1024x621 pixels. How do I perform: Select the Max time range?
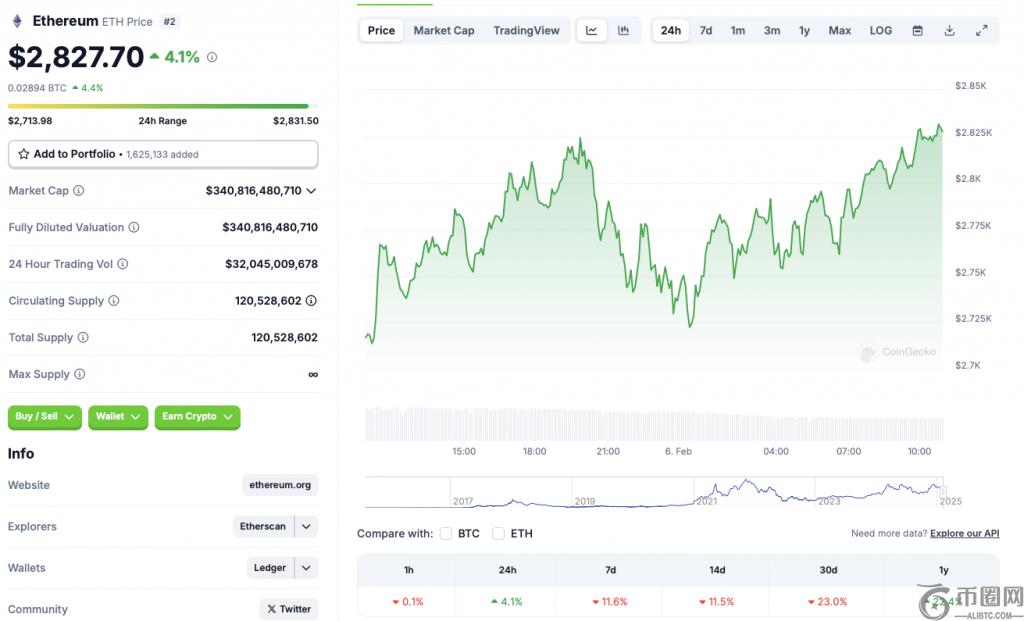[x=840, y=31]
